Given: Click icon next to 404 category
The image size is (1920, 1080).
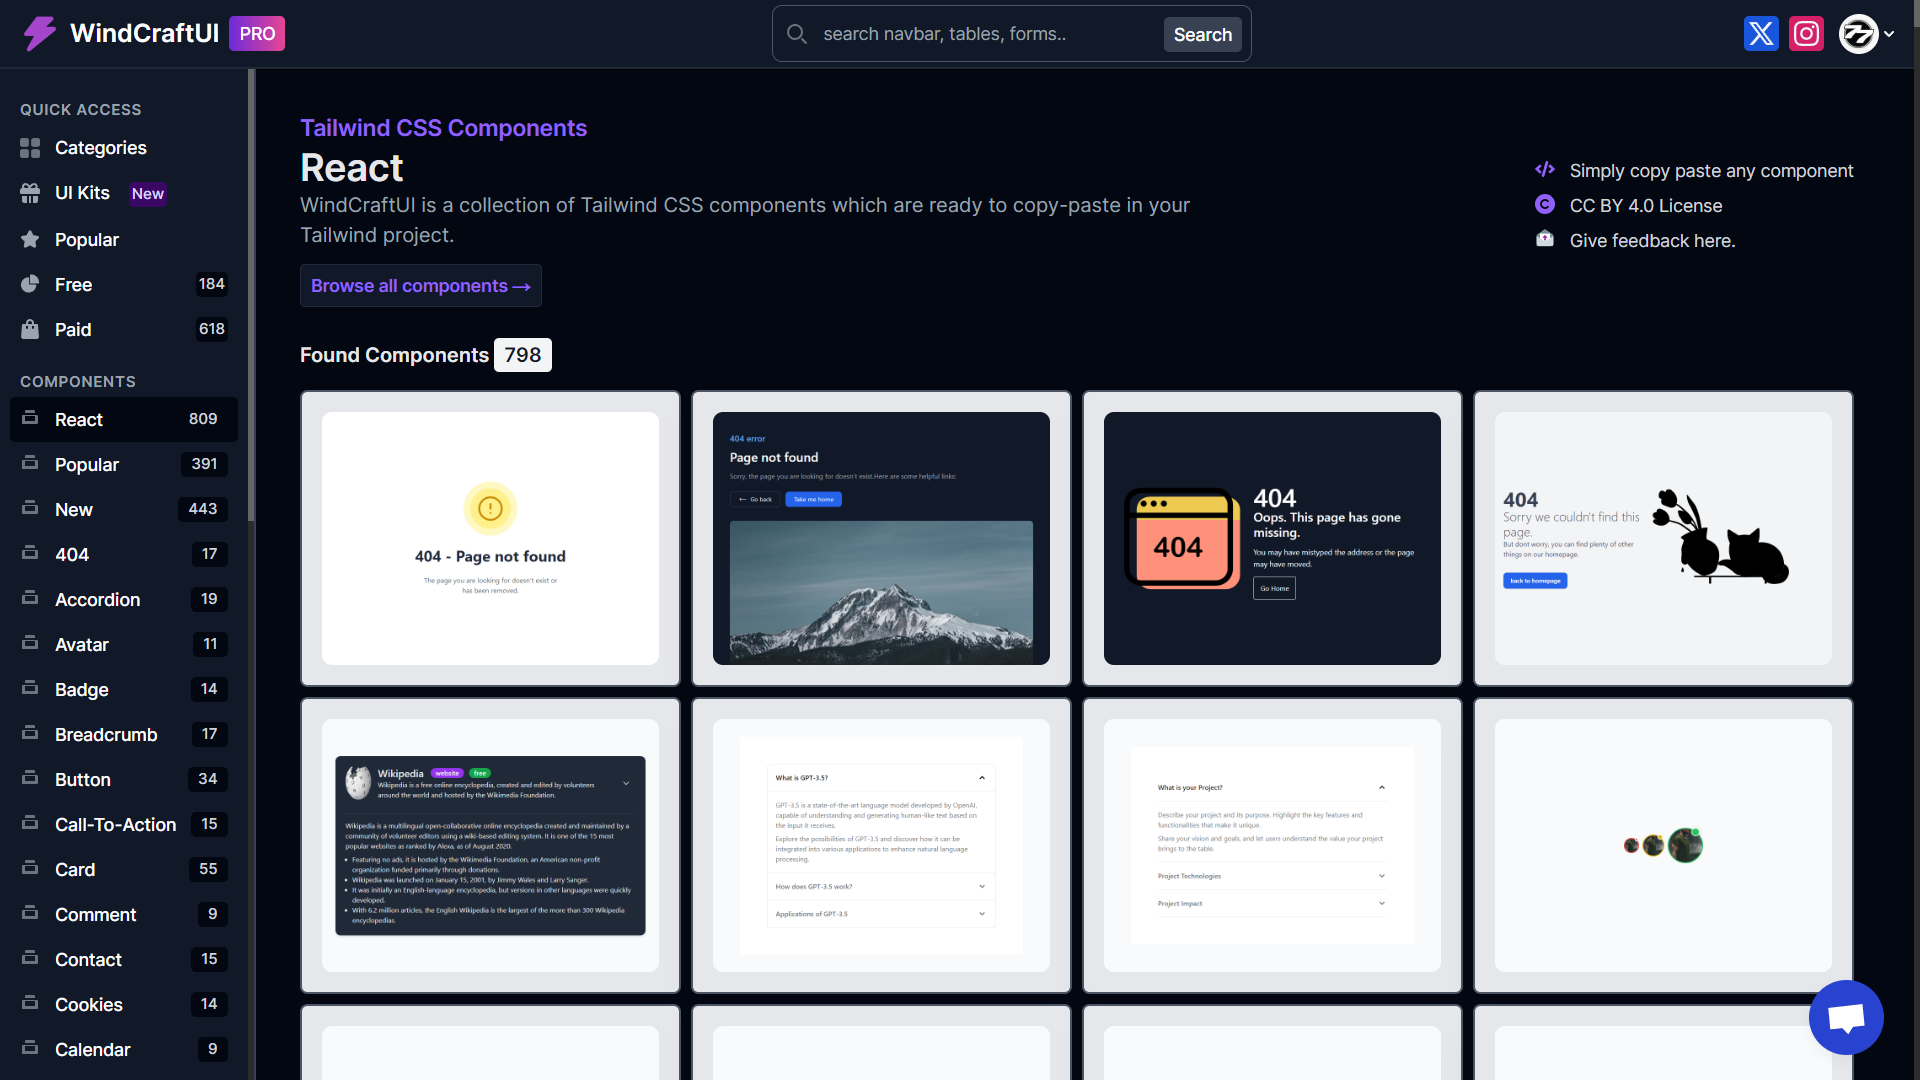Looking at the screenshot, I should [x=30, y=552].
